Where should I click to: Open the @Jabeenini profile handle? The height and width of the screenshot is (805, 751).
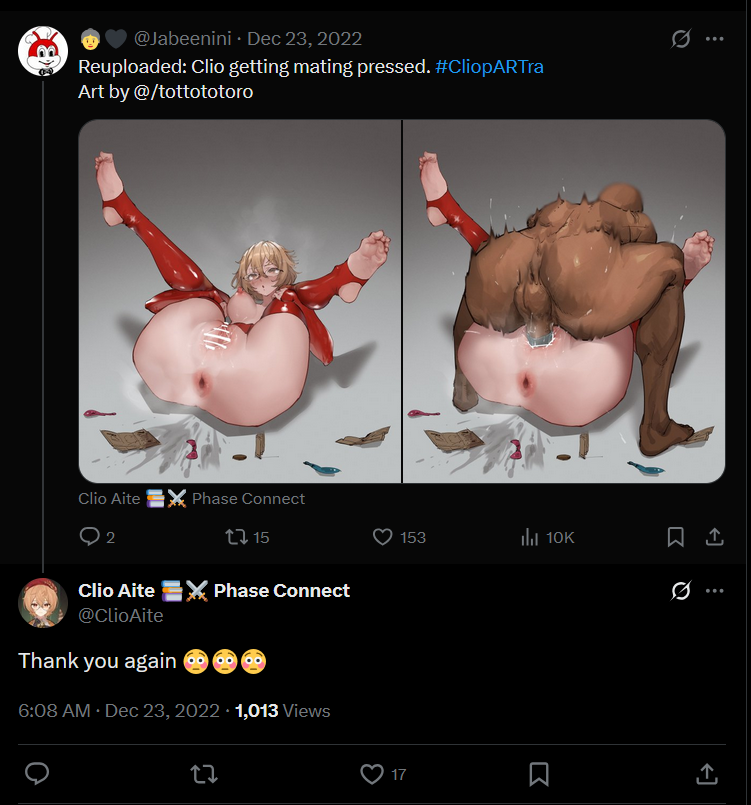point(182,39)
